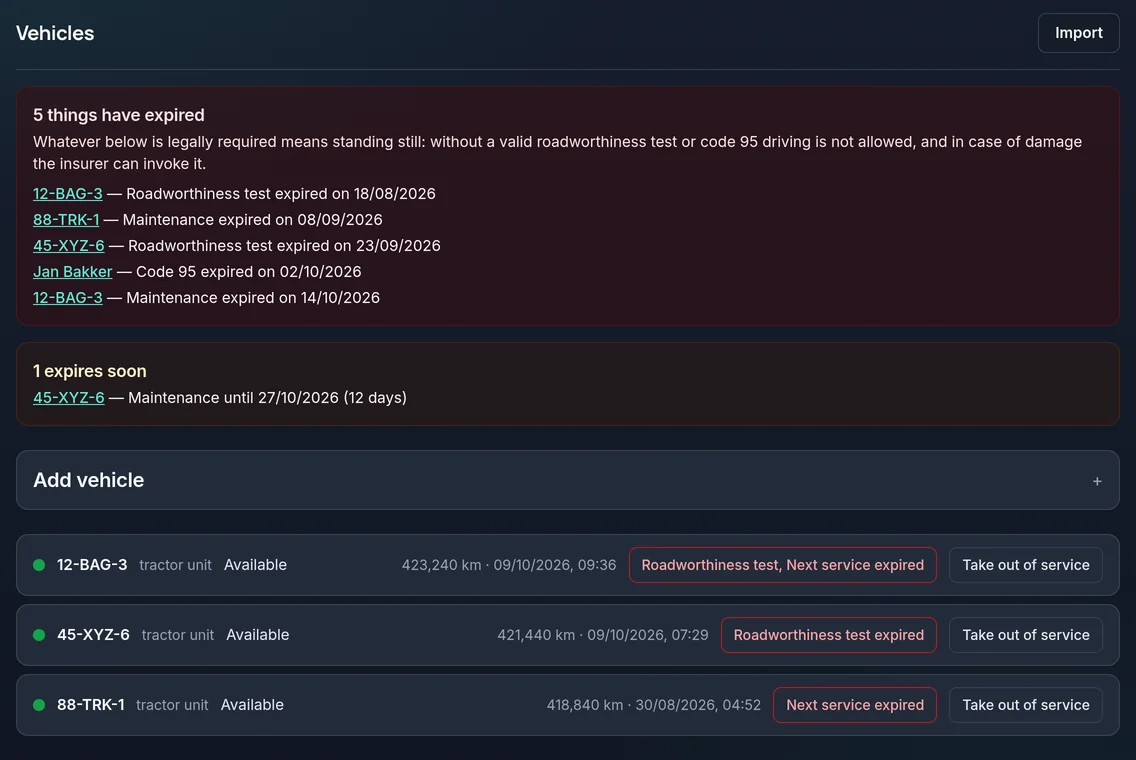The image size is (1136, 760).
Task: Take 45-XYZ-6 out of service
Action: (x=1025, y=635)
